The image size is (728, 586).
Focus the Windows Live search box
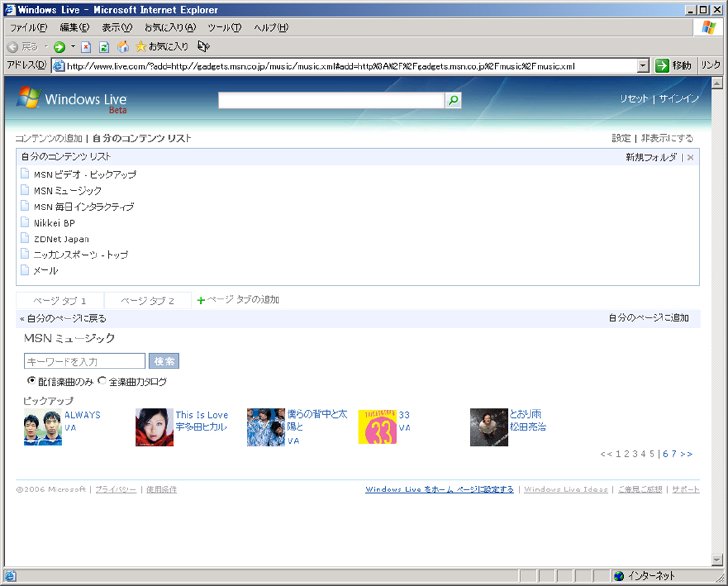(x=332, y=100)
